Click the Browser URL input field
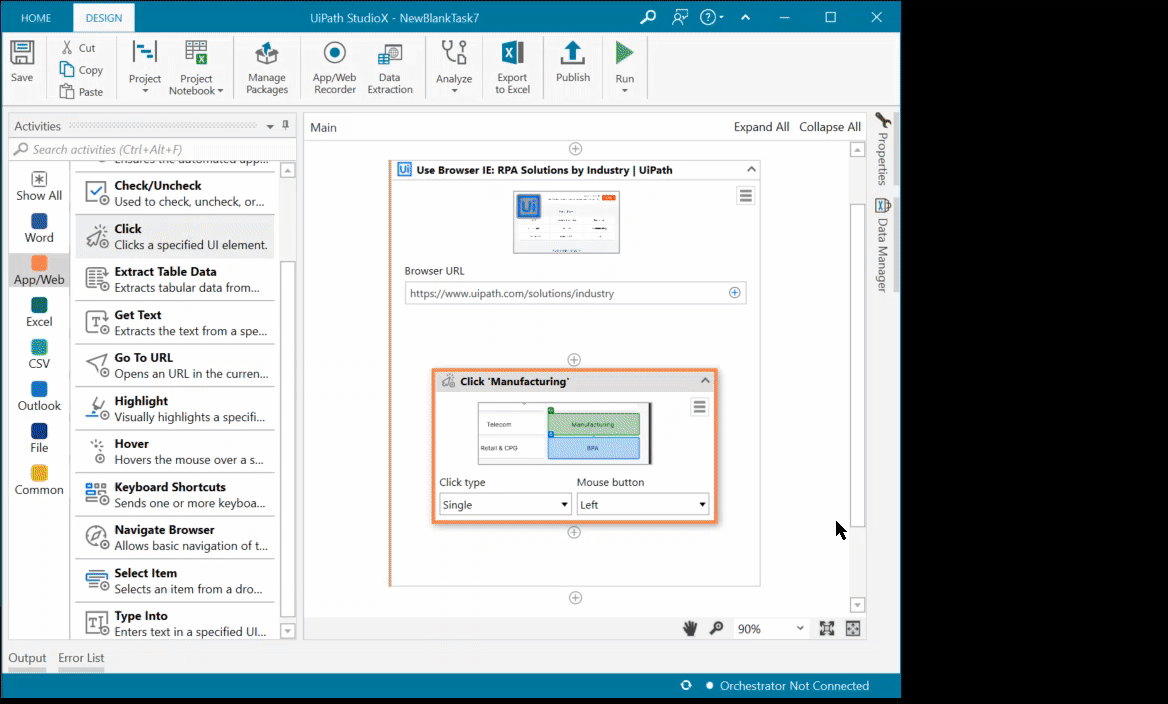The width and height of the screenshot is (1168, 704). coord(565,293)
